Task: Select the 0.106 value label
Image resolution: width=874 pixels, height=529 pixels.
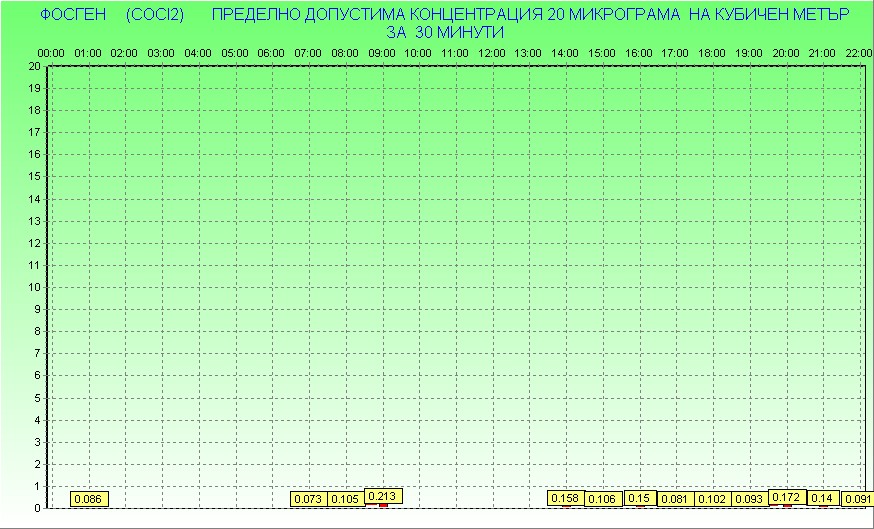Action: coord(602,499)
